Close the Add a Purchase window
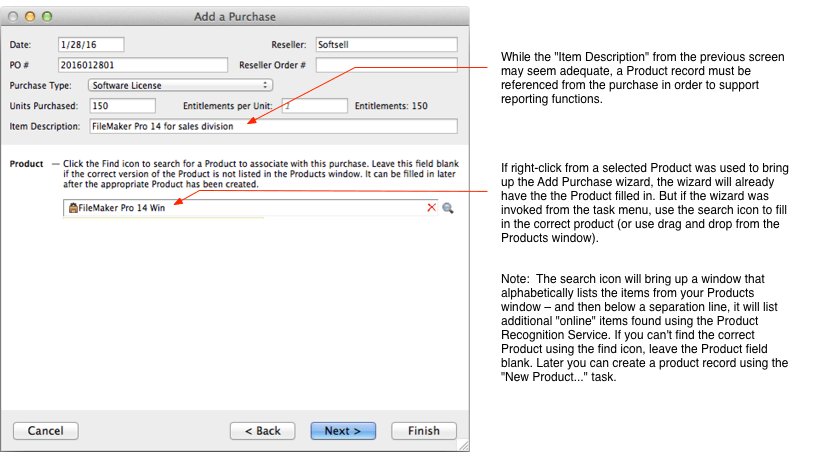 pos(13,17)
